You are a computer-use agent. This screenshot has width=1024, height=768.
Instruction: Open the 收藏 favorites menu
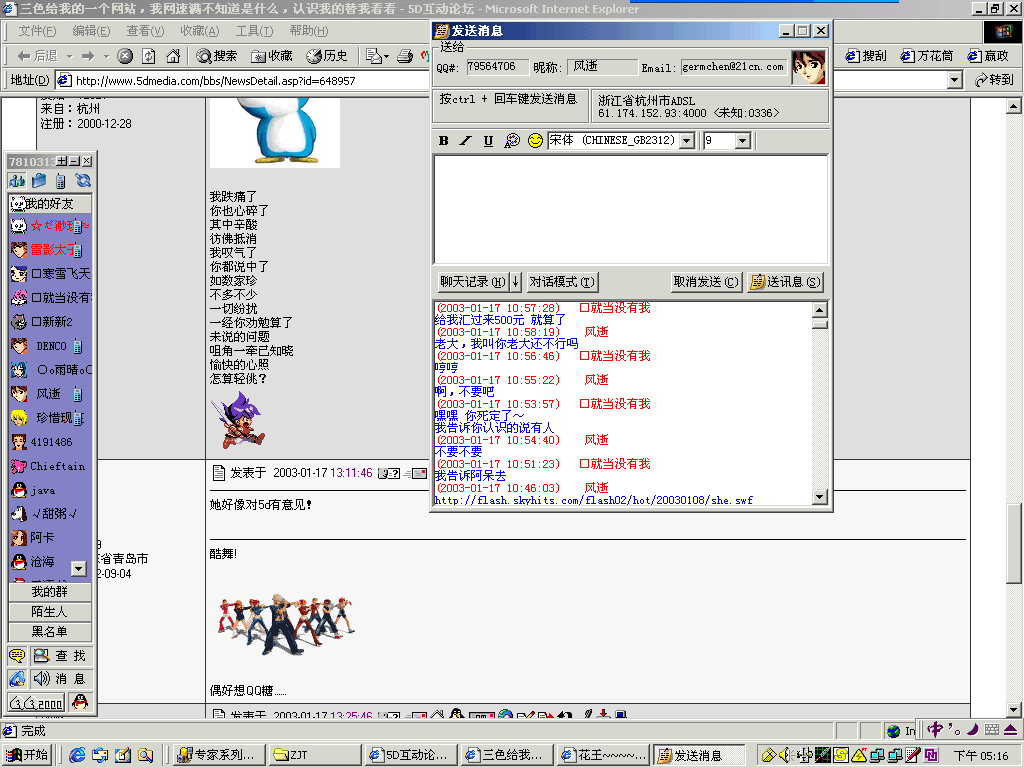tap(199, 31)
